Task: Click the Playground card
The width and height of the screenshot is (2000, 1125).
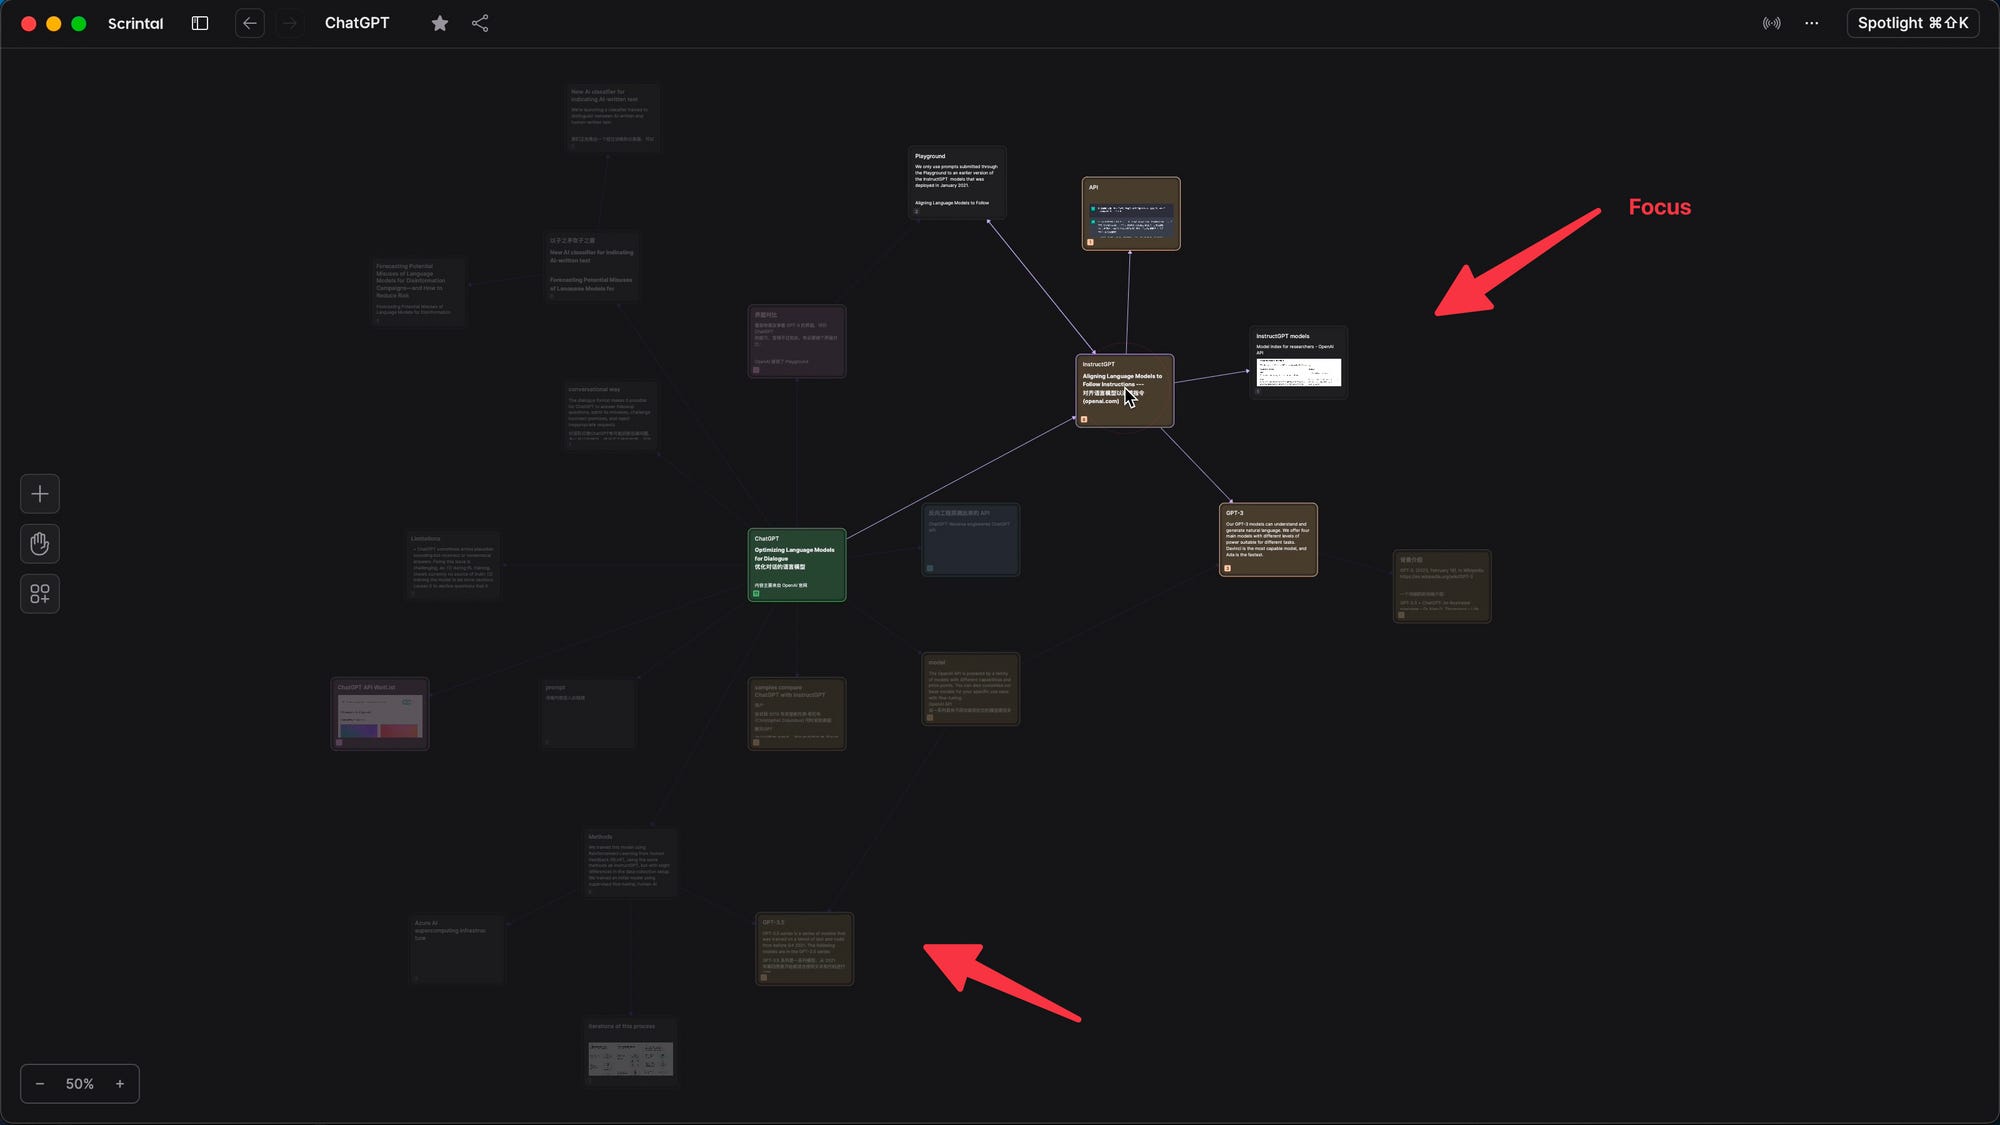Action: (x=957, y=183)
